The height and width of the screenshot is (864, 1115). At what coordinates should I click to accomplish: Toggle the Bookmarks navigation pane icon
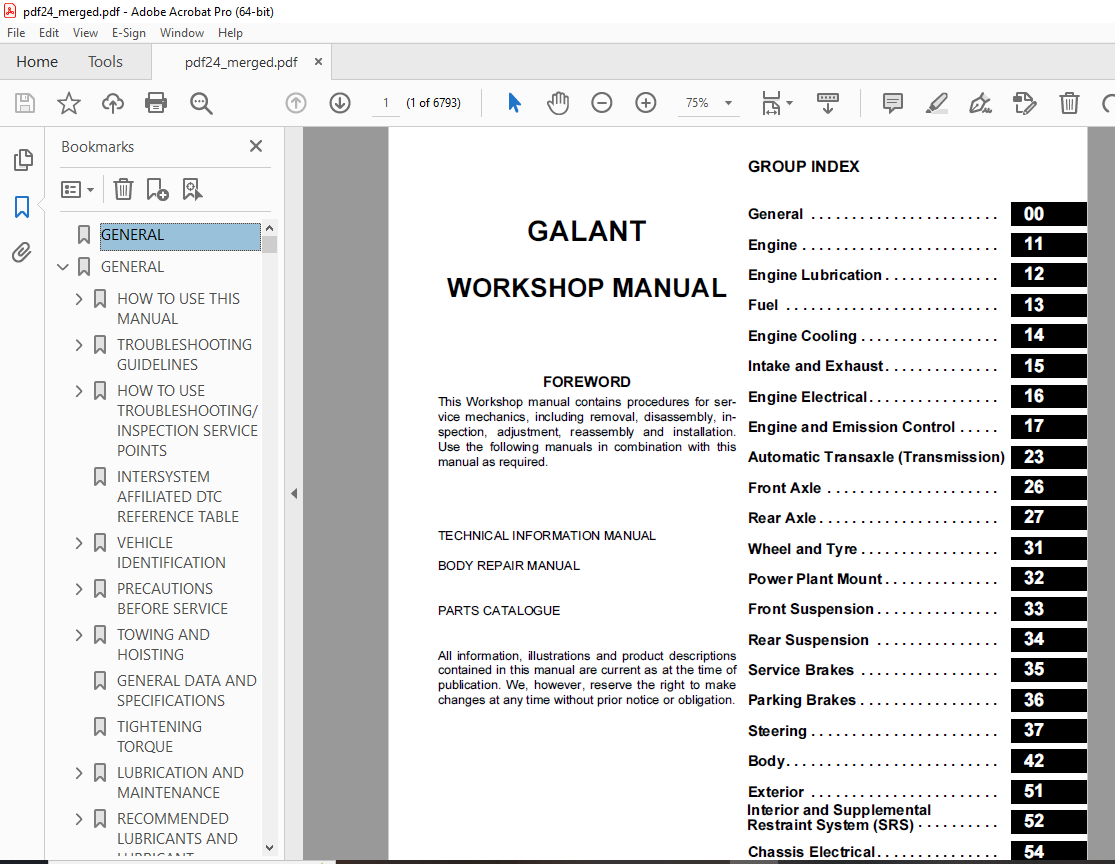pos(22,207)
